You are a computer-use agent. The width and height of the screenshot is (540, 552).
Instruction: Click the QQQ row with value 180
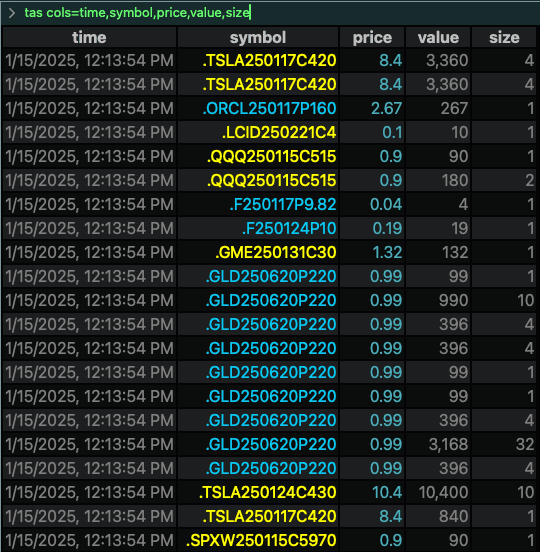pos(269,180)
